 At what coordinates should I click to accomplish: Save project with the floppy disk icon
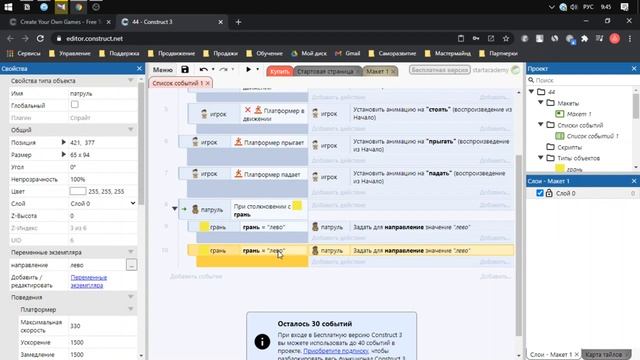[185, 70]
